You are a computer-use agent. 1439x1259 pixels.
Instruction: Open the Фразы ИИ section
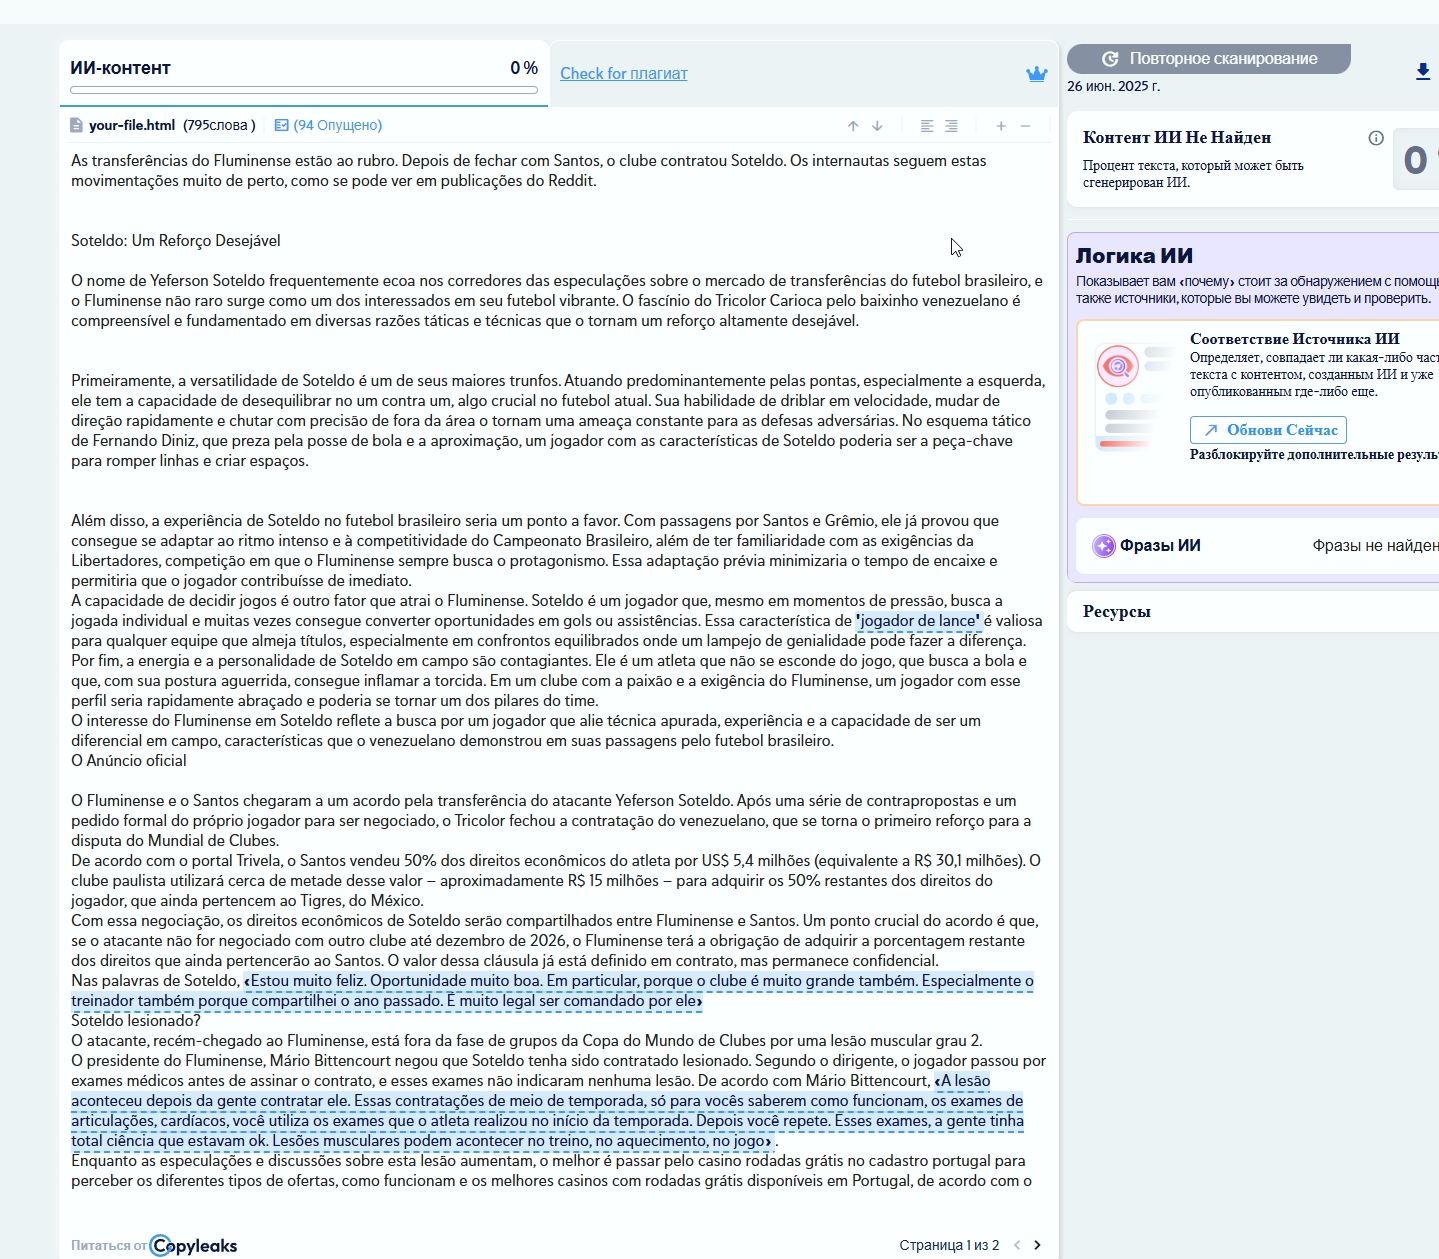pos(1257,545)
